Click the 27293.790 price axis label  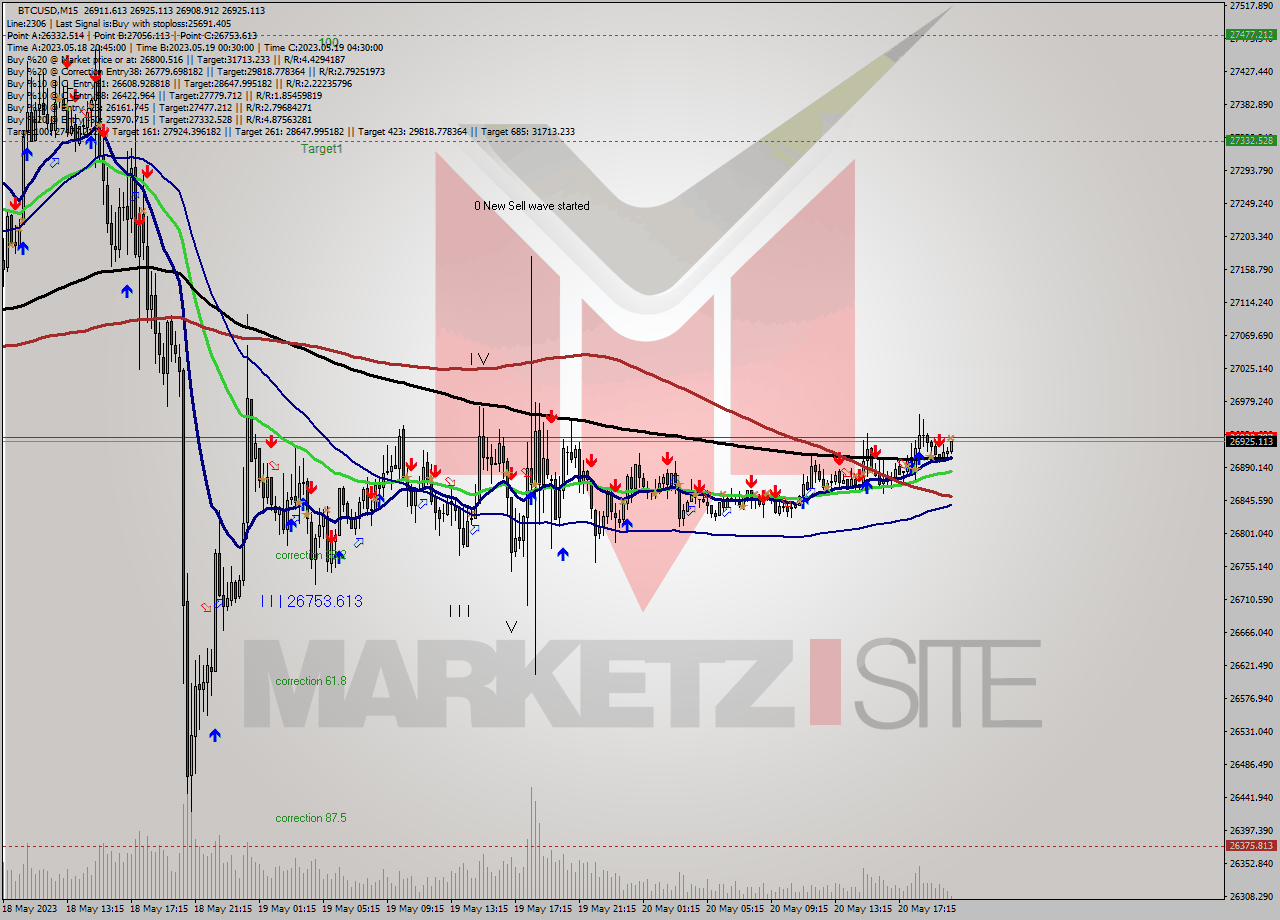click(x=1251, y=171)
